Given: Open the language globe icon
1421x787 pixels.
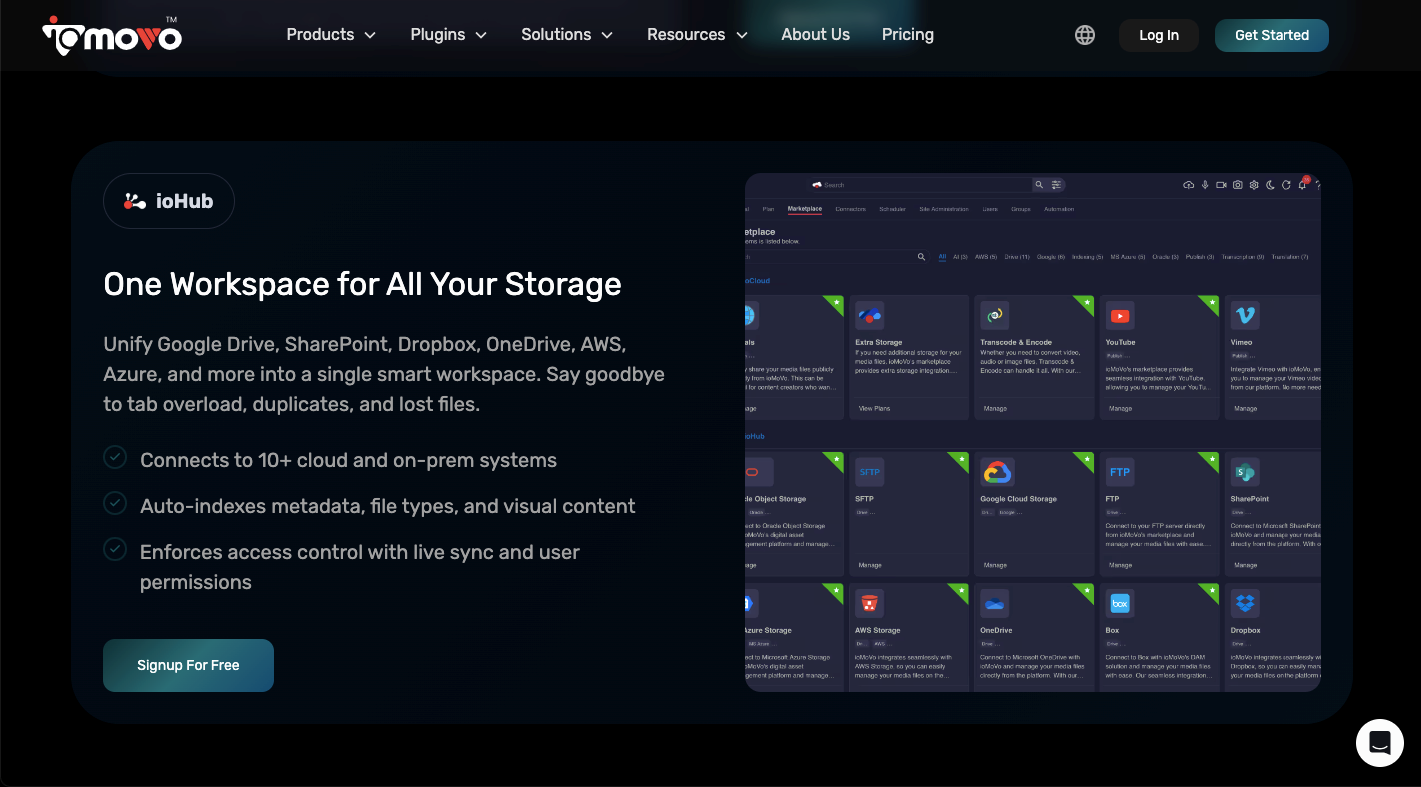Looking at the screenshot, I should tap(1085, 35).
